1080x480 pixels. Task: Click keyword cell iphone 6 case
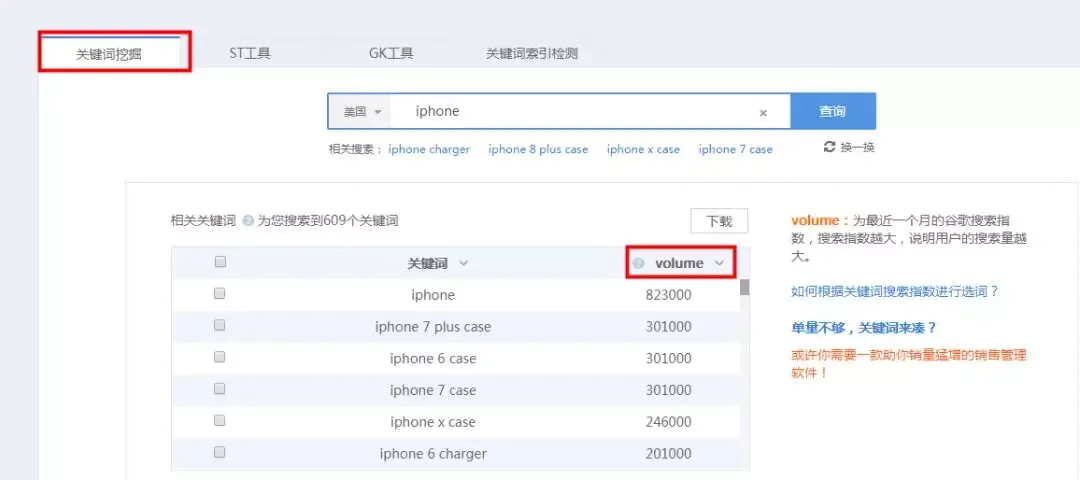(433, 358)
